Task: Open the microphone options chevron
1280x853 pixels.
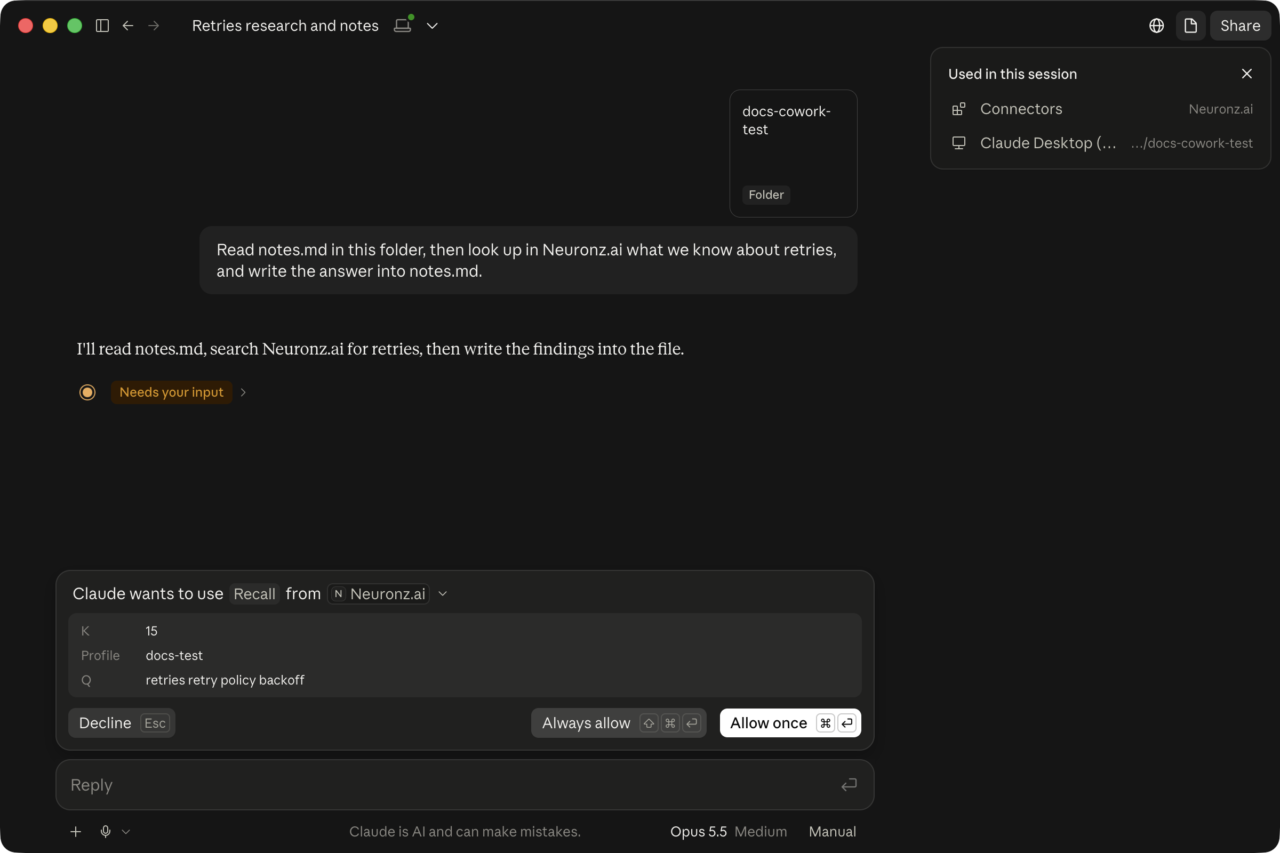Action: (126, 831)
